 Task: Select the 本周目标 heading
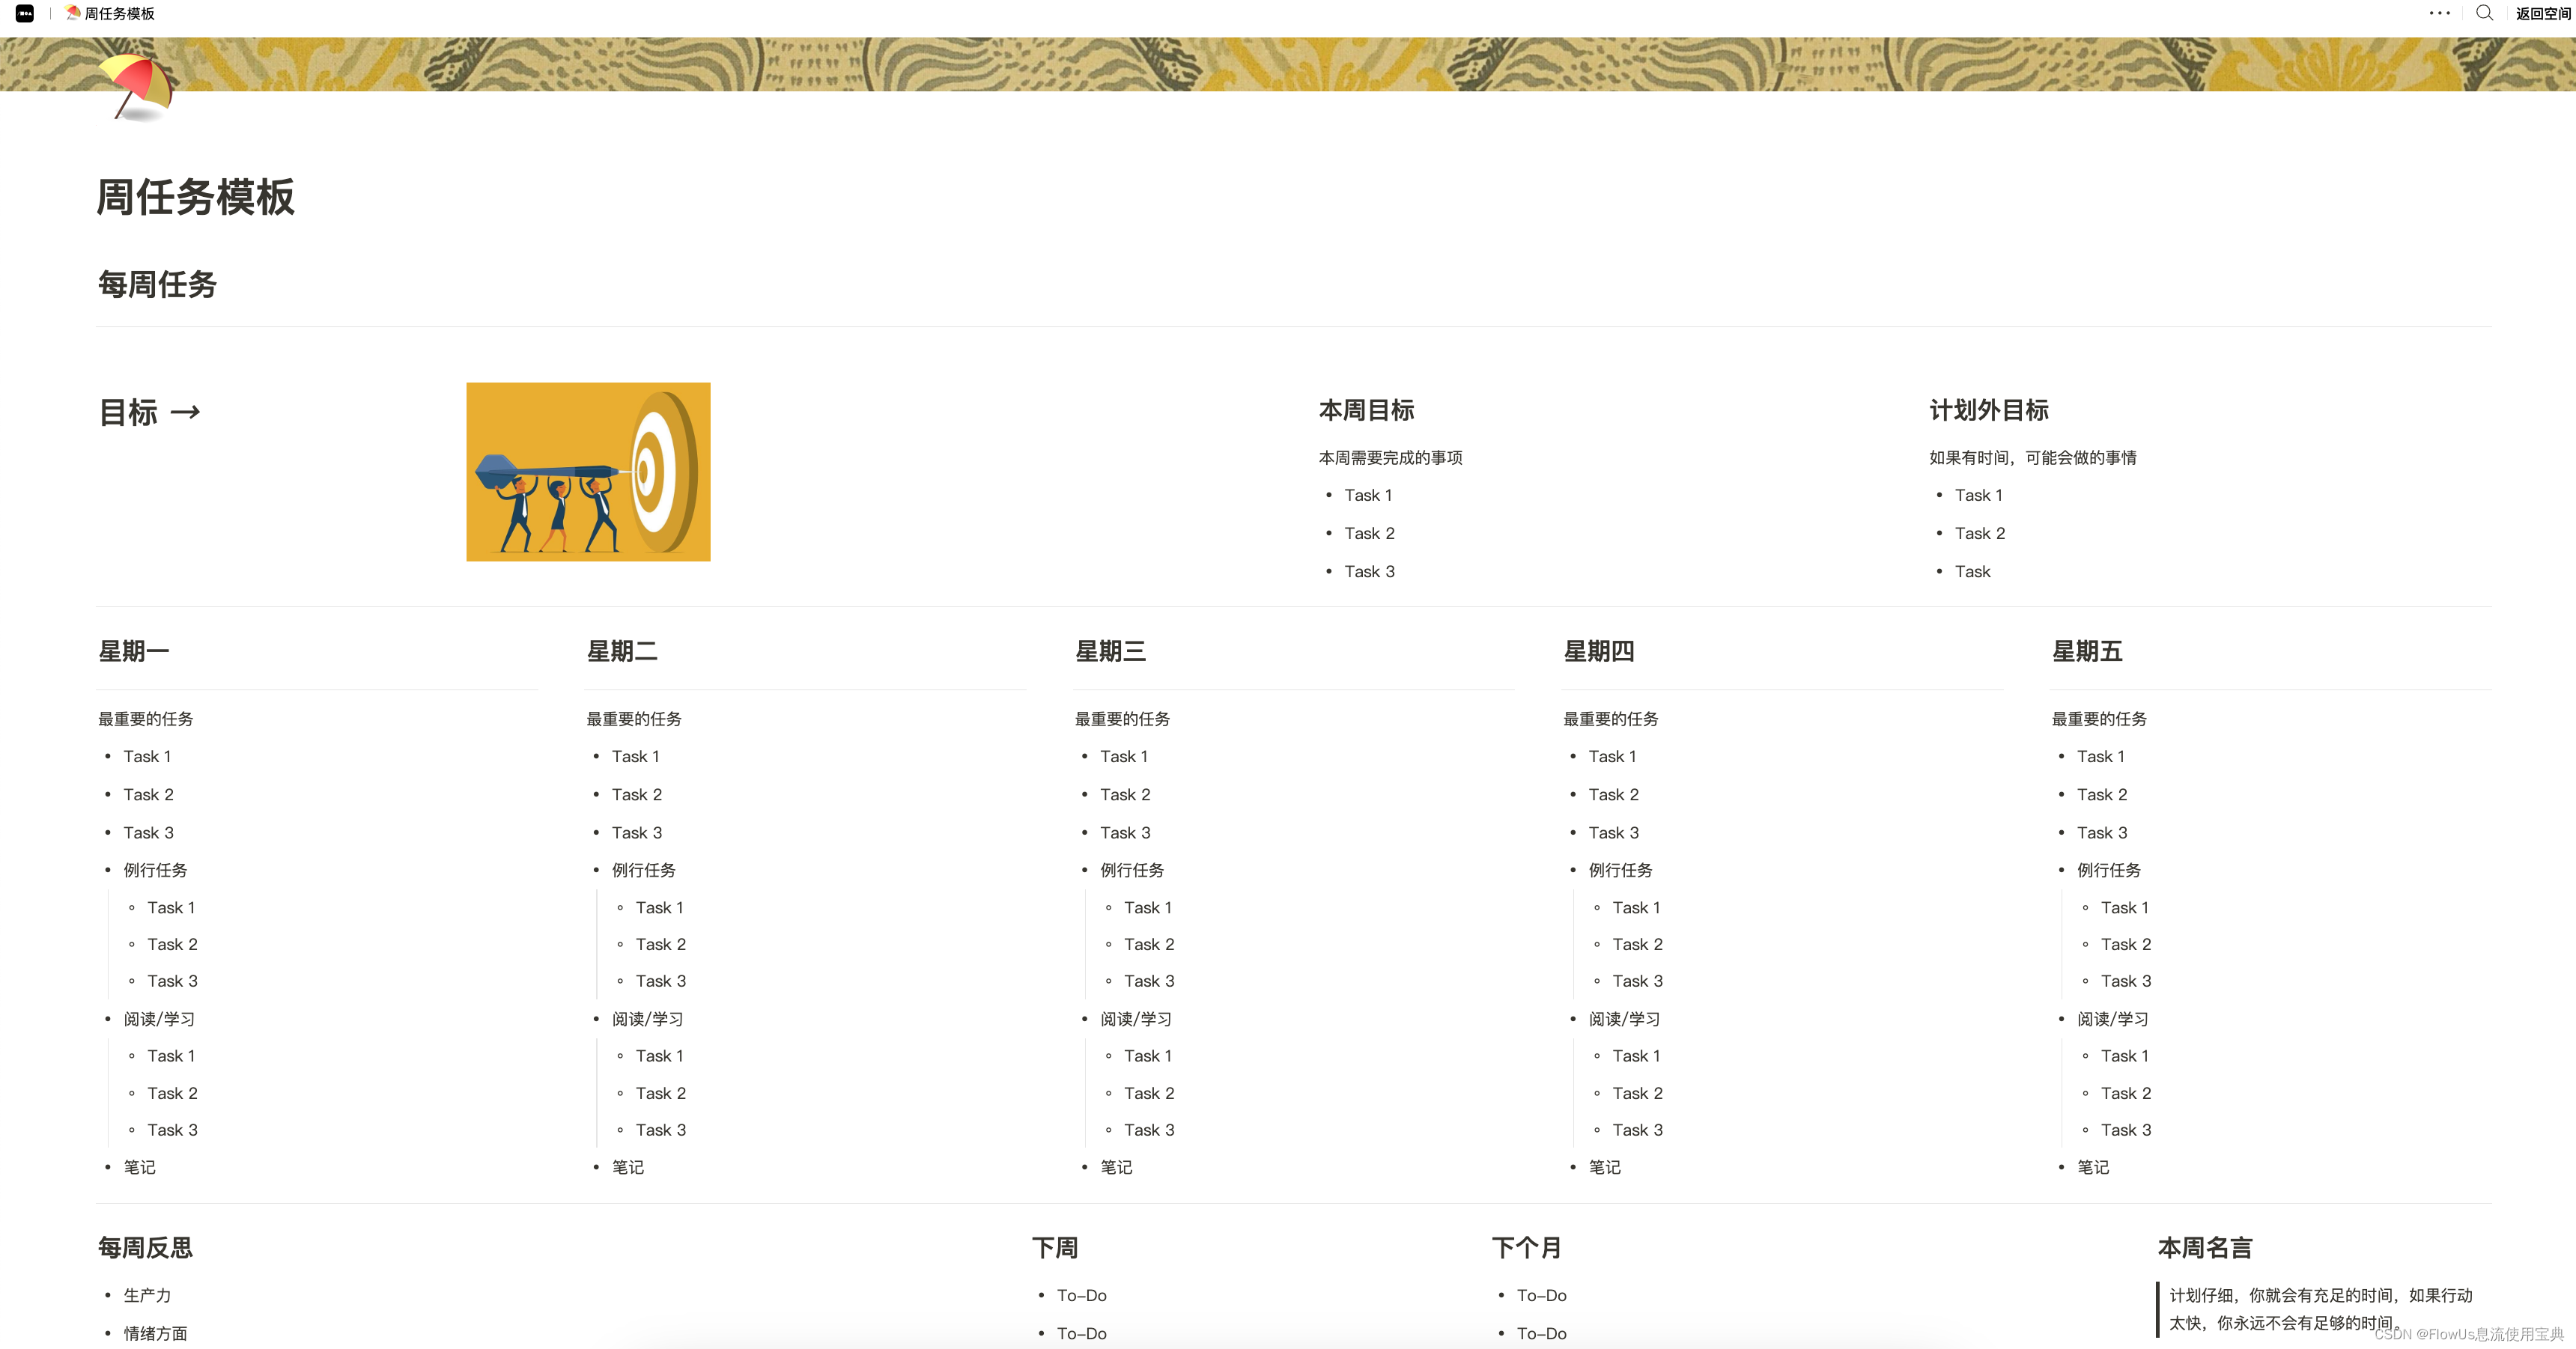coord(1366,410)
